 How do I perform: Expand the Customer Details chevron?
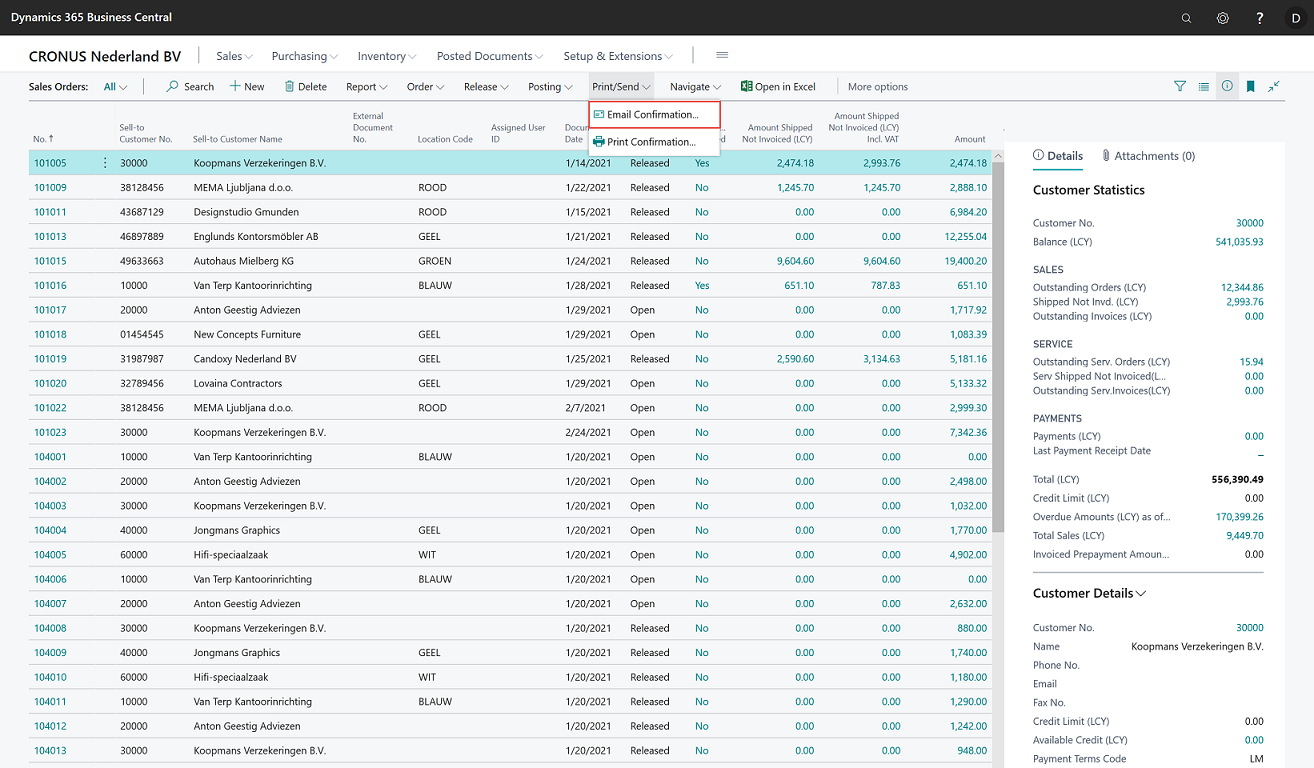[x=1141, y=593]
